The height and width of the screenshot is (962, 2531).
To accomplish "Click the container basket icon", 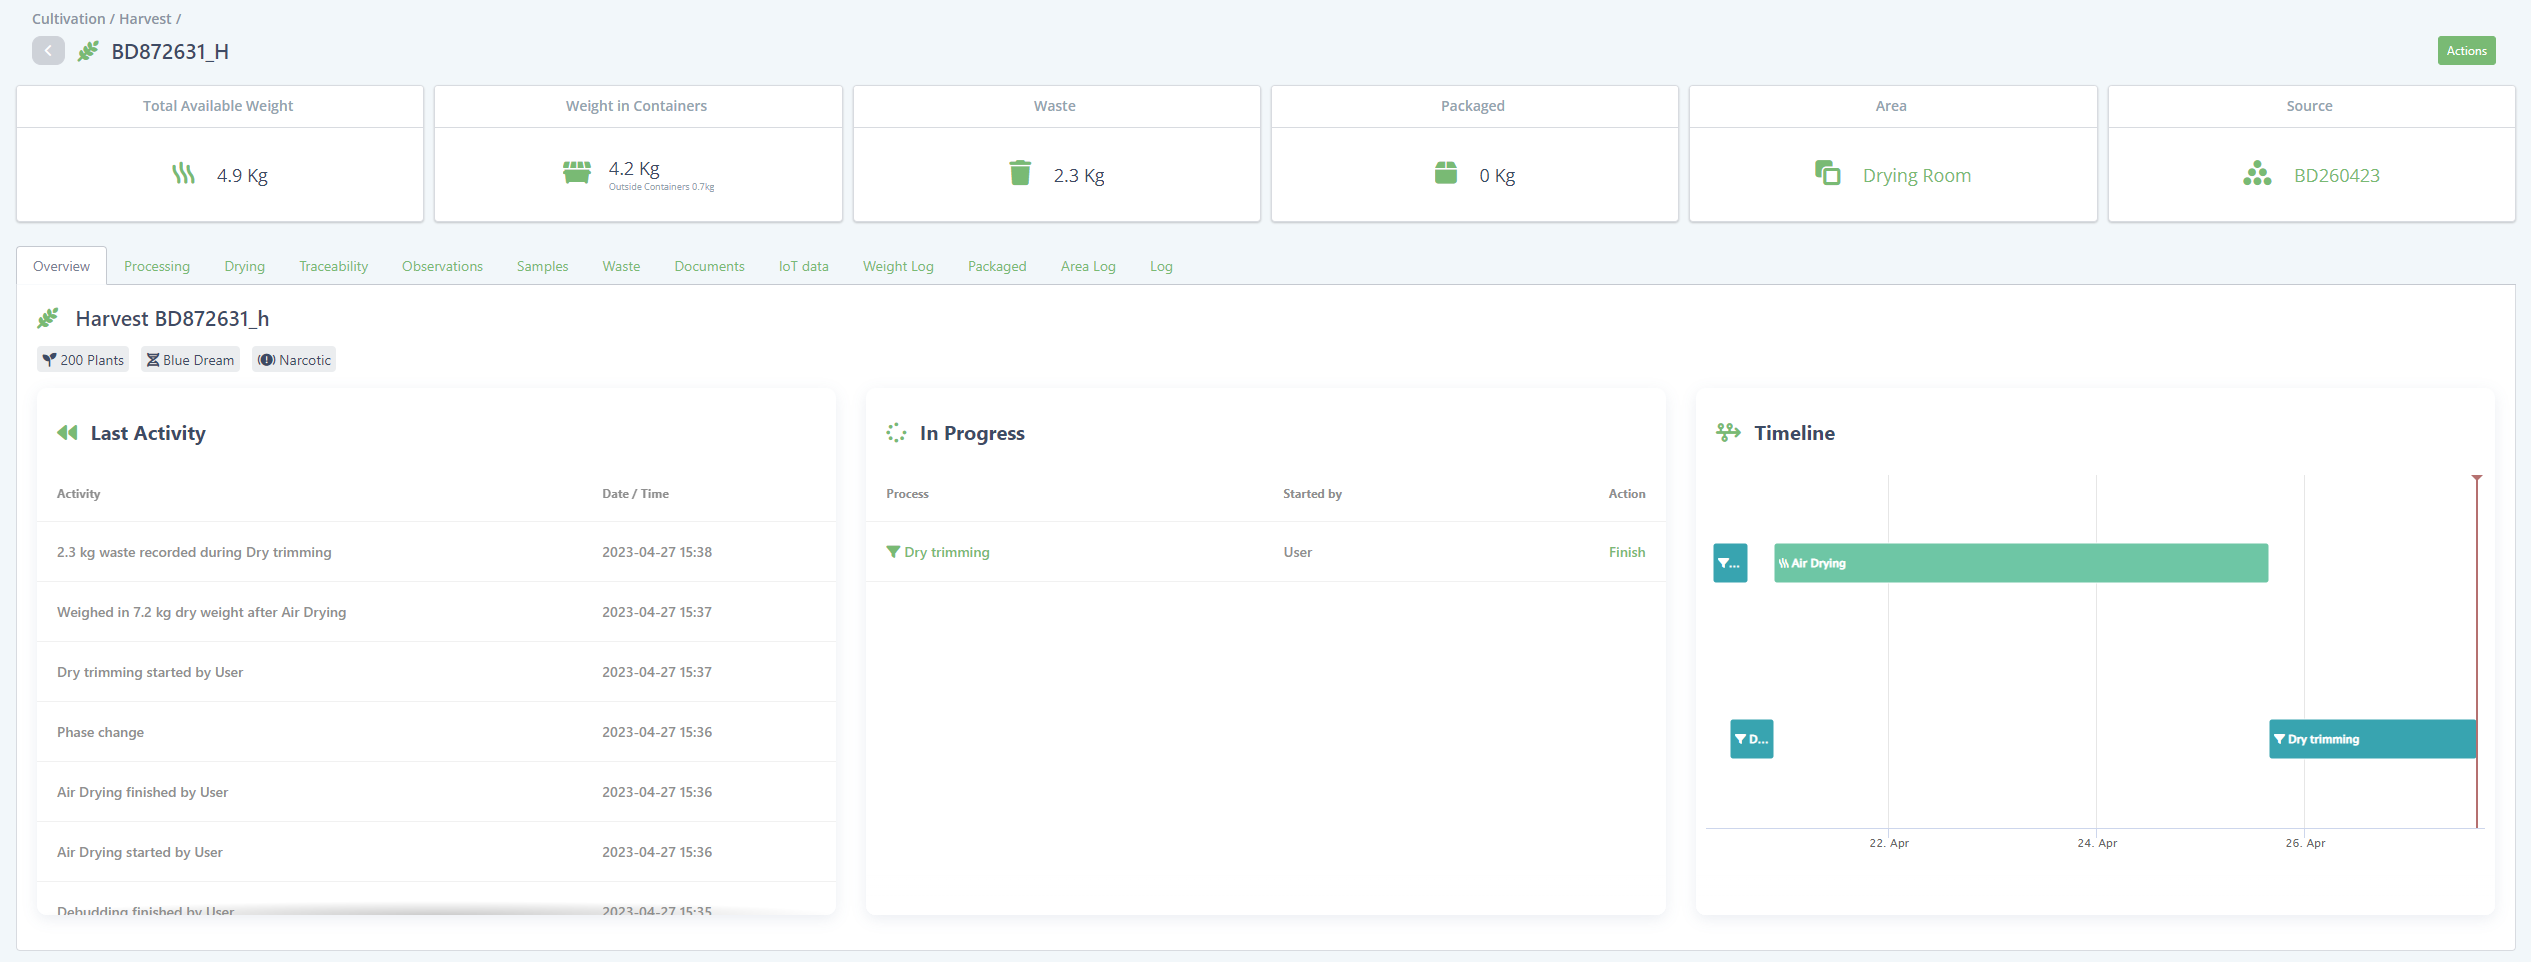I will (577, 173).
